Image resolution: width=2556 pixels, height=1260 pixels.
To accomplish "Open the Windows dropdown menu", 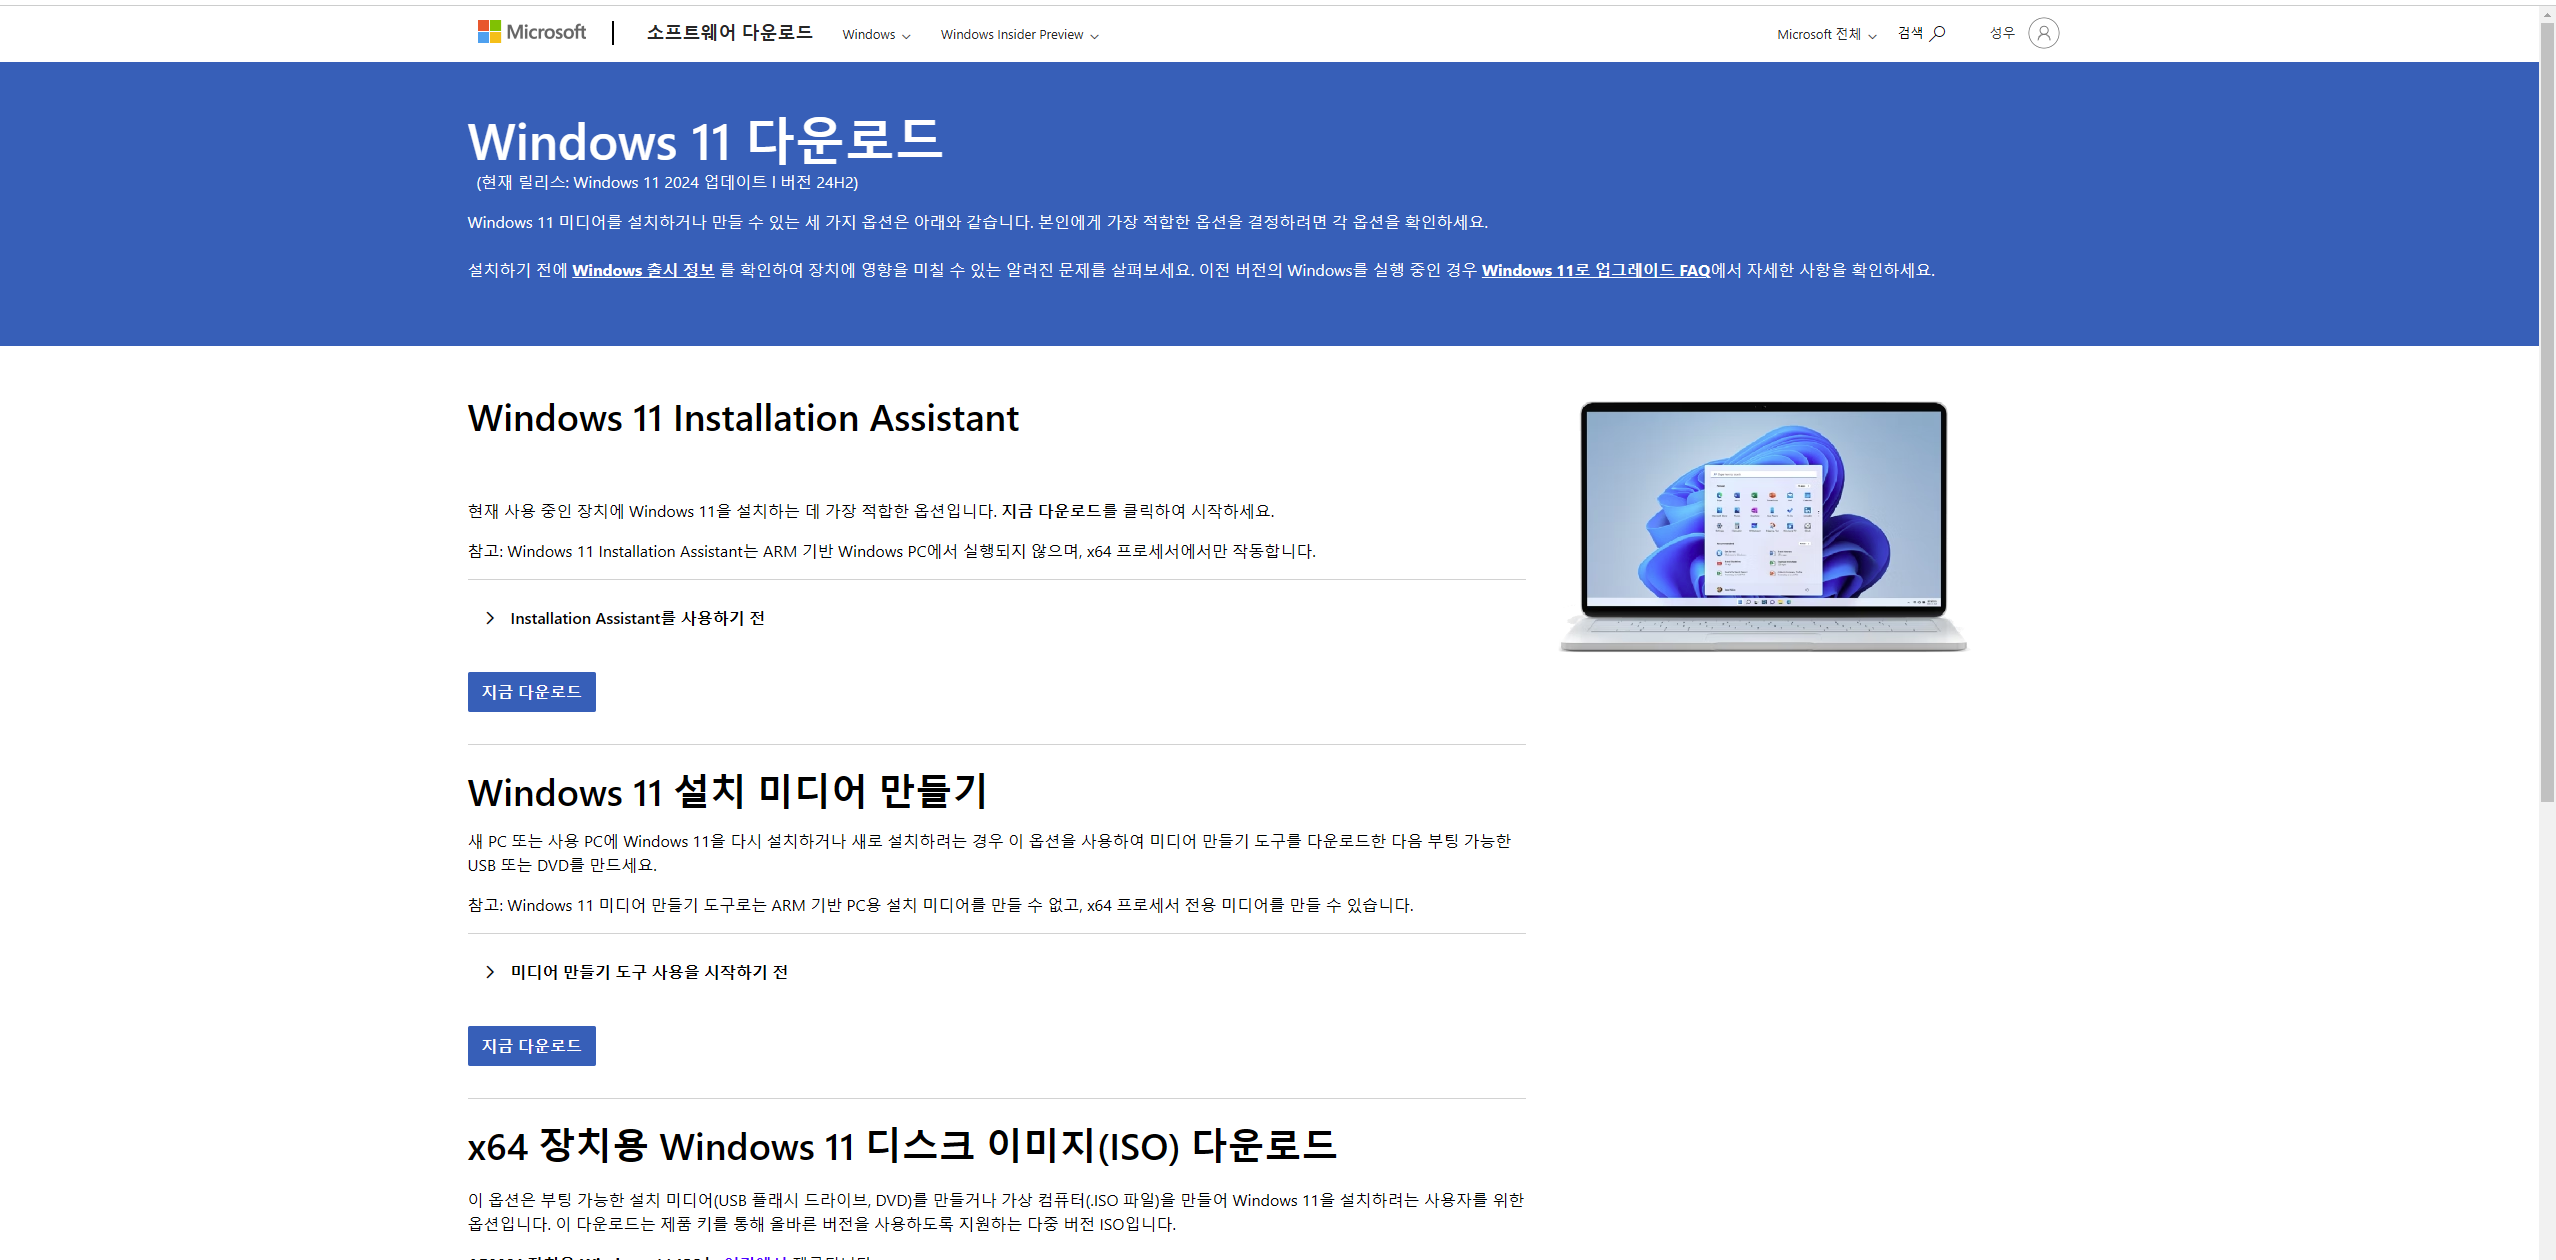I will coord(876,35).
